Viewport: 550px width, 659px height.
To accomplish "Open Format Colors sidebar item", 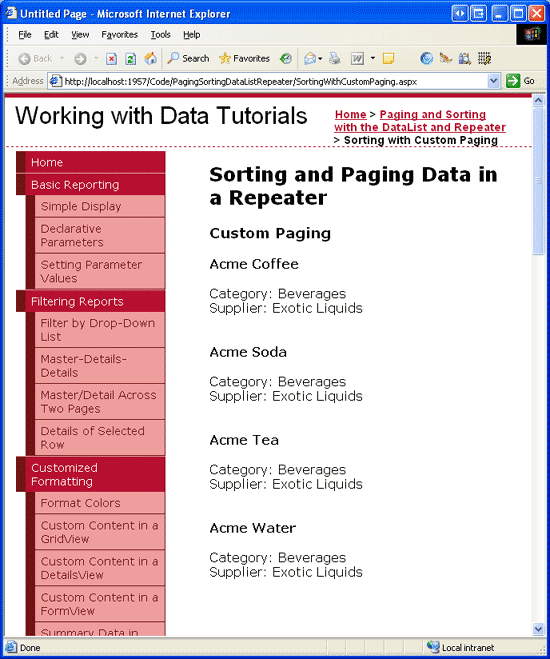I will (100, 503).
